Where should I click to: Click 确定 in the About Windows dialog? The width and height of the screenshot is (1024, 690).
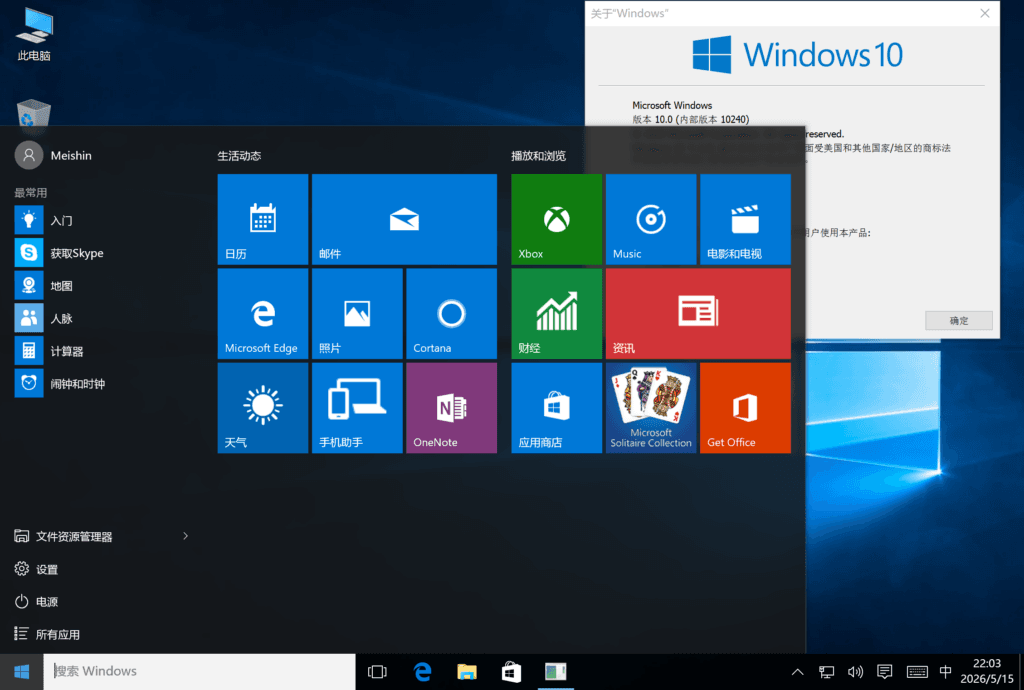[959, 321]
